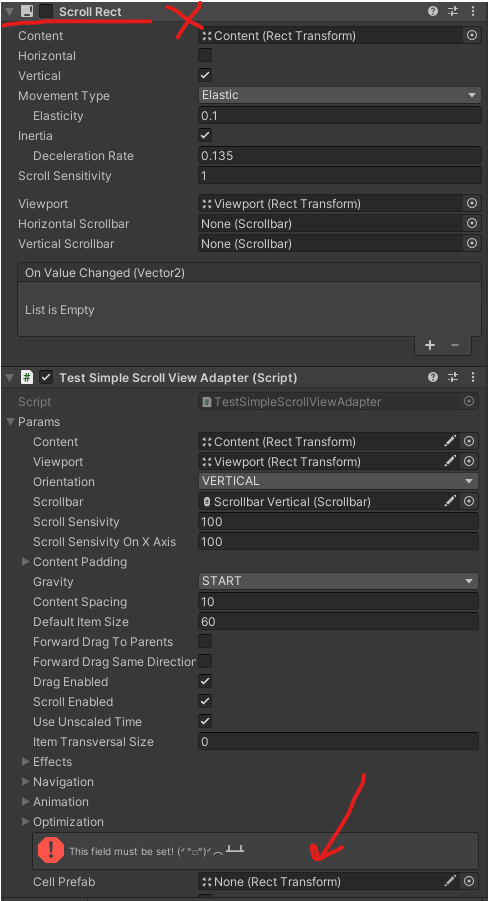This screenshot has height=901, width=488.
Task: Open object picker for Scroll Rect Content field
Action: coord(472,36)
